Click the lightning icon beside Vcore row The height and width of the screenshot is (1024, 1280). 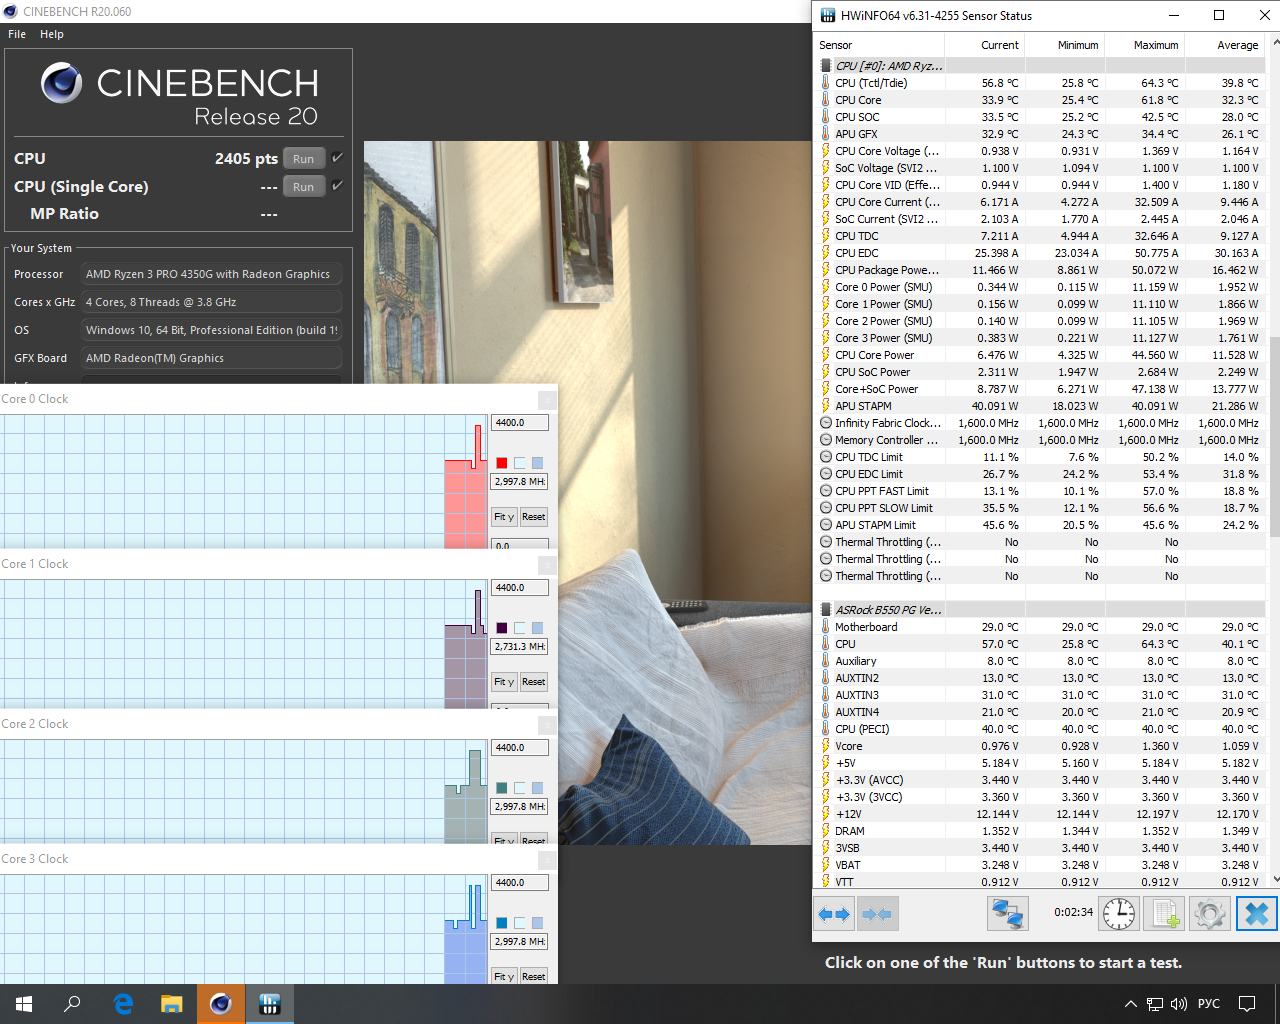coord(826,746)
